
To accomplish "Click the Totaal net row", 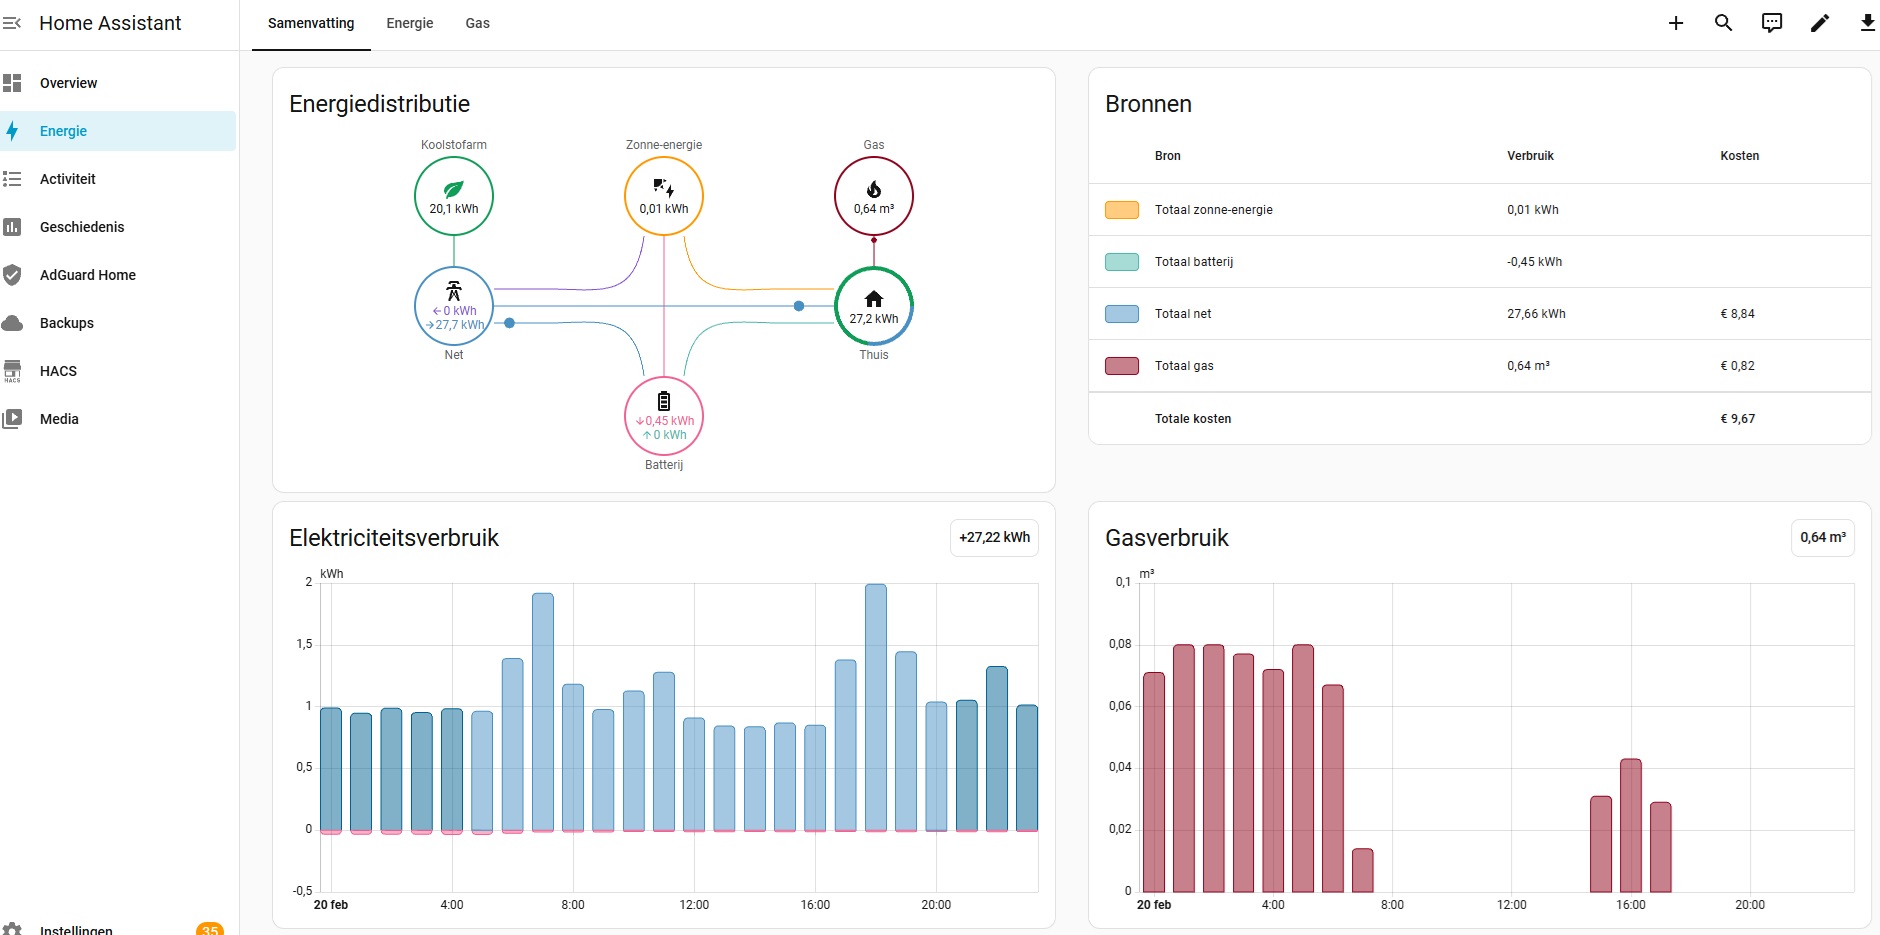I will [x=1479, y=314].
